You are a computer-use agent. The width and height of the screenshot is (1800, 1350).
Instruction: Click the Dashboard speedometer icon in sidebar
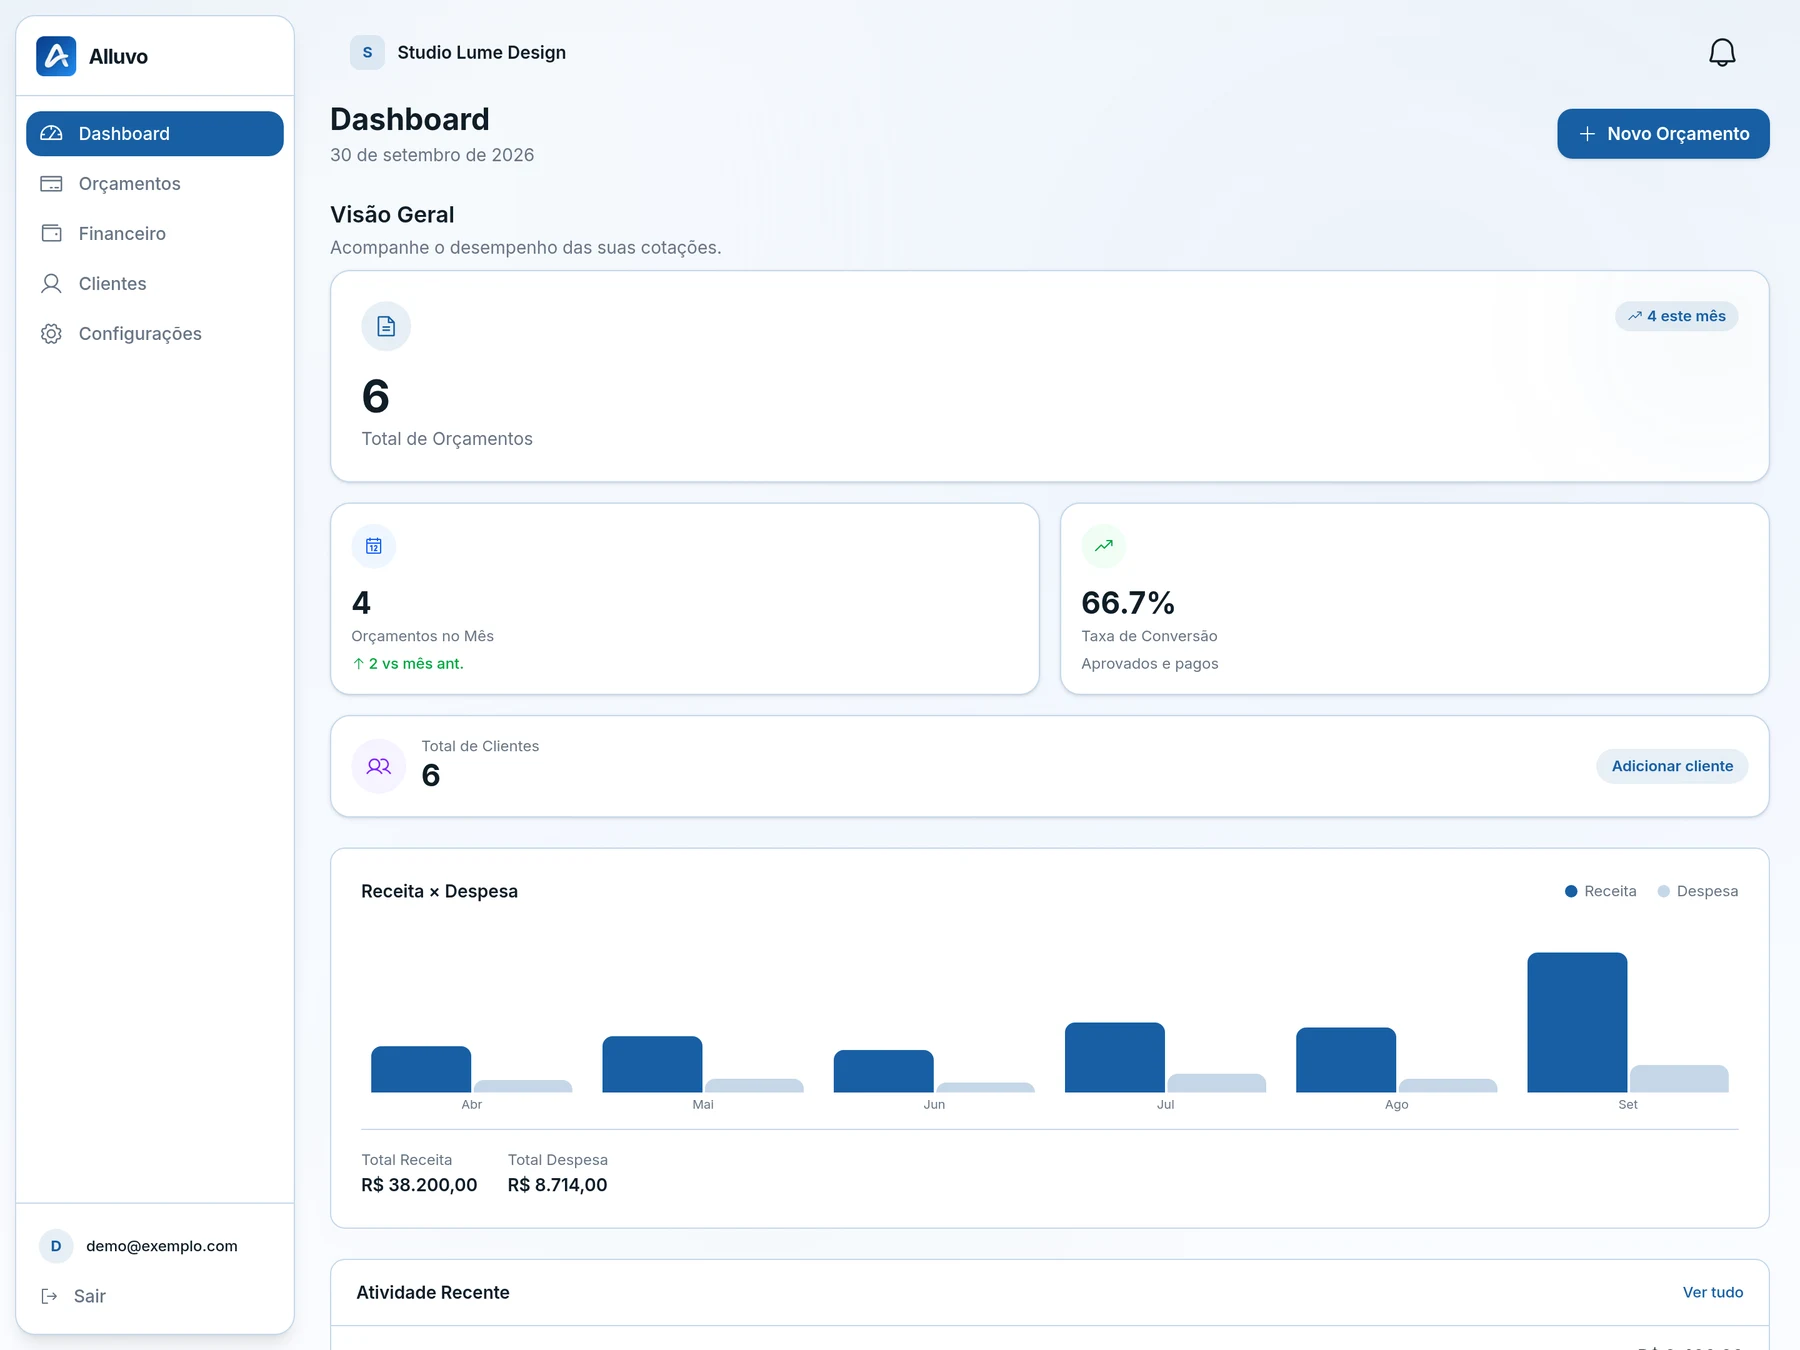coord(51,133)
